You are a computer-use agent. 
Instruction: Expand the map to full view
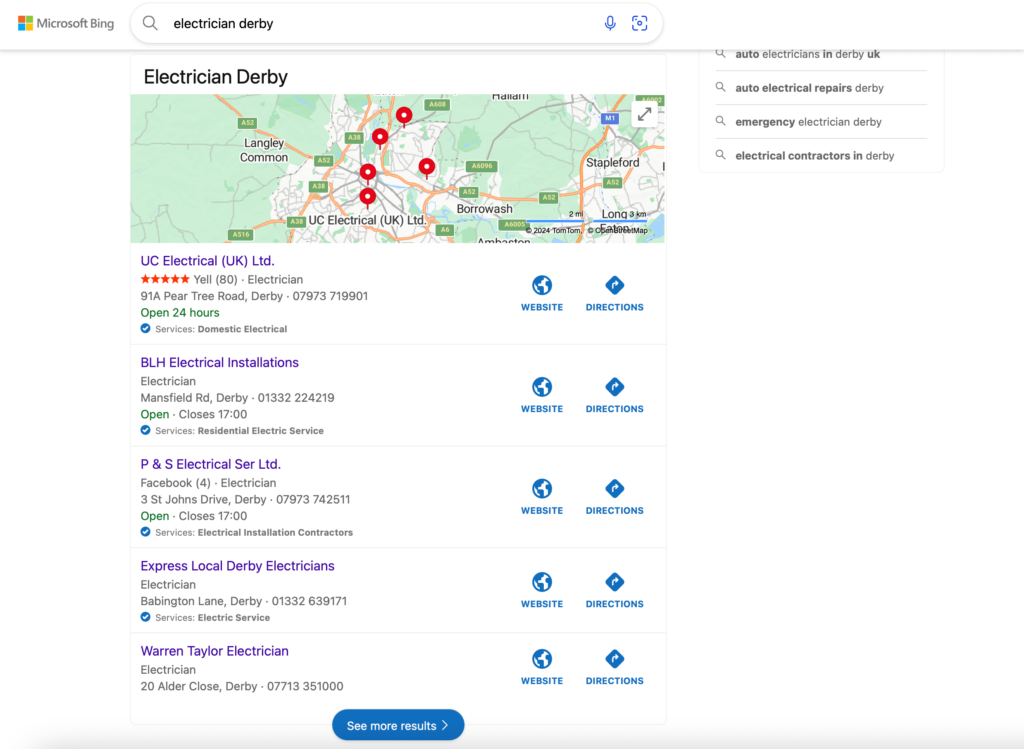[645, 114]
